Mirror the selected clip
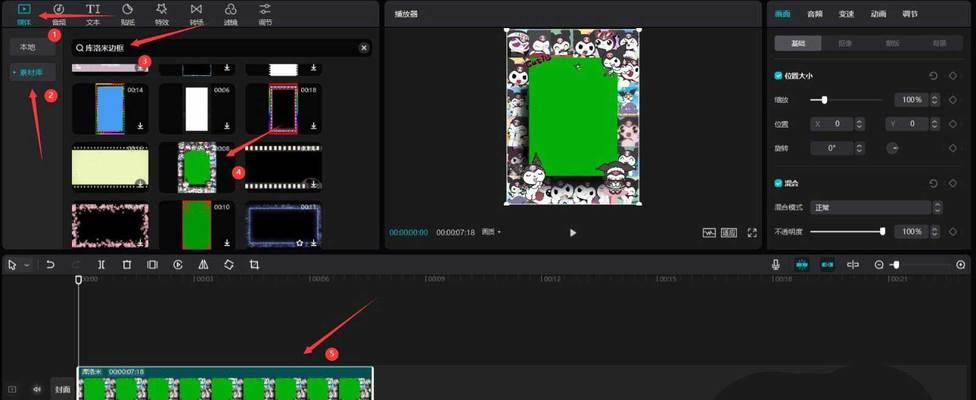 pos(203,265)
